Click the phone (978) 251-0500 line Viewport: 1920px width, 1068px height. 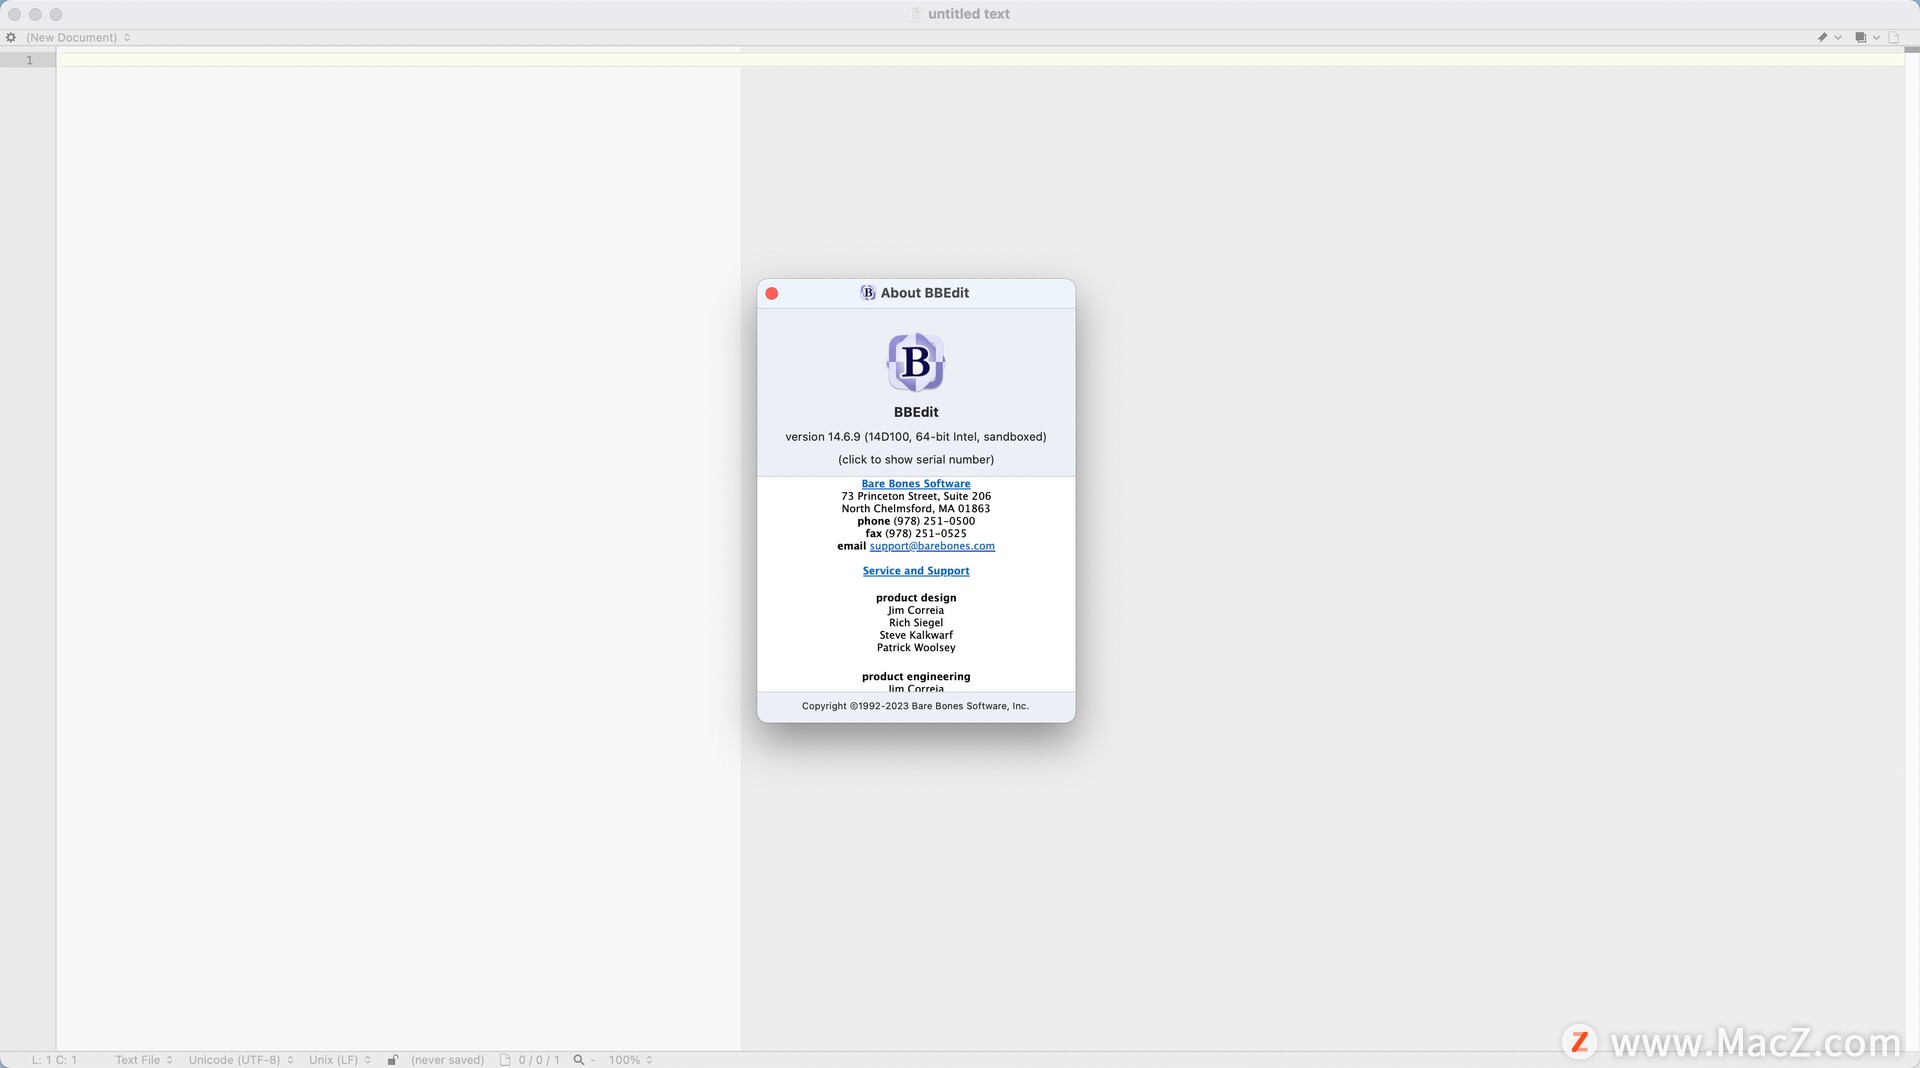pyautogui.click(x=916, y=521)
